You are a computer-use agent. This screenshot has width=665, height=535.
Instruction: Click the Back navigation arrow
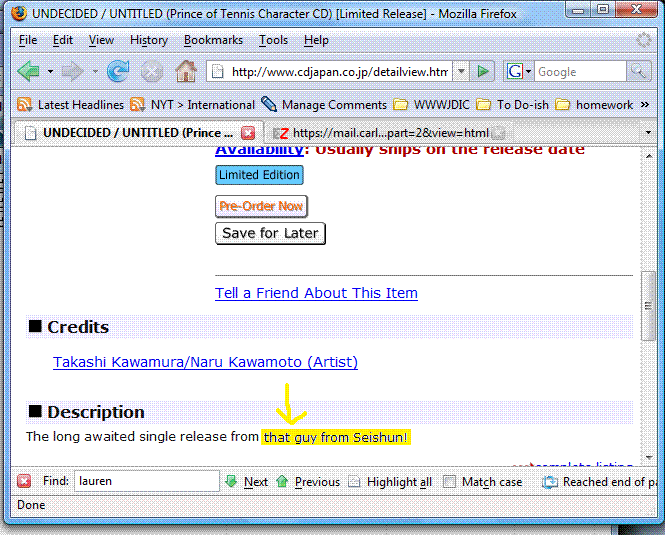29,72
